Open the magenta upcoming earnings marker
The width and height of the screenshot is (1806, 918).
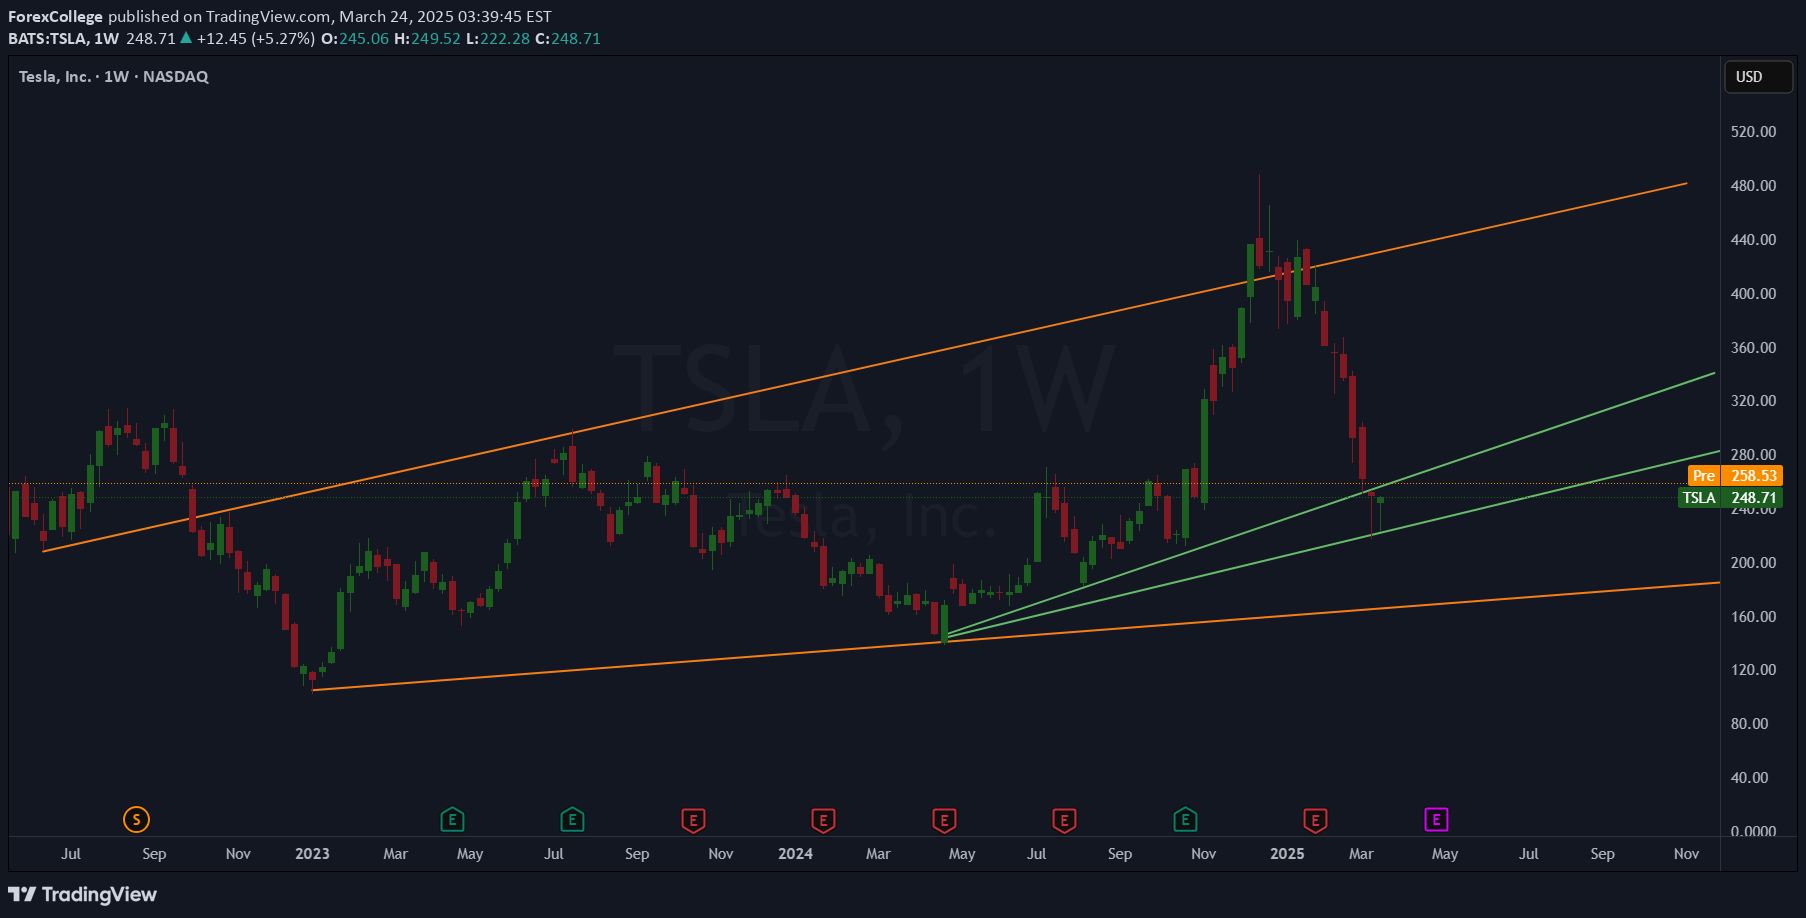1436,820
